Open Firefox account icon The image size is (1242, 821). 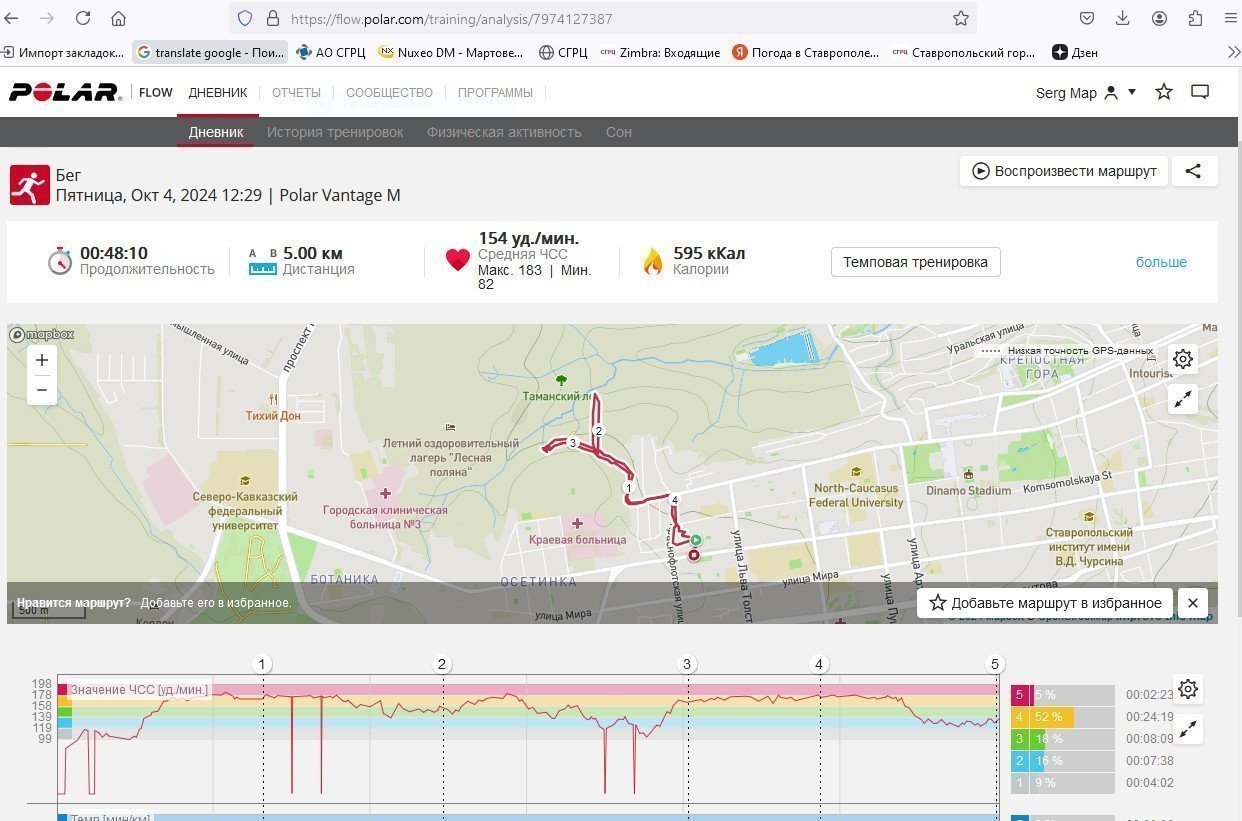click(1159, 18)
